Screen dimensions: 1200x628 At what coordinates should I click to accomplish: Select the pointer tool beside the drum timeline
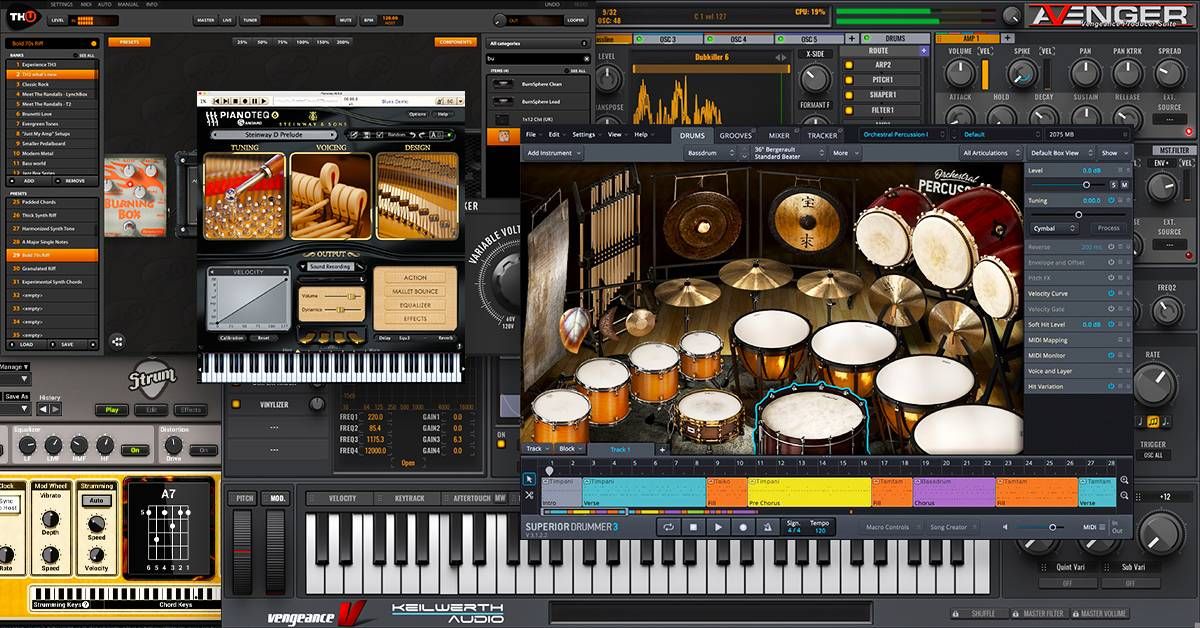pos(528,479)
